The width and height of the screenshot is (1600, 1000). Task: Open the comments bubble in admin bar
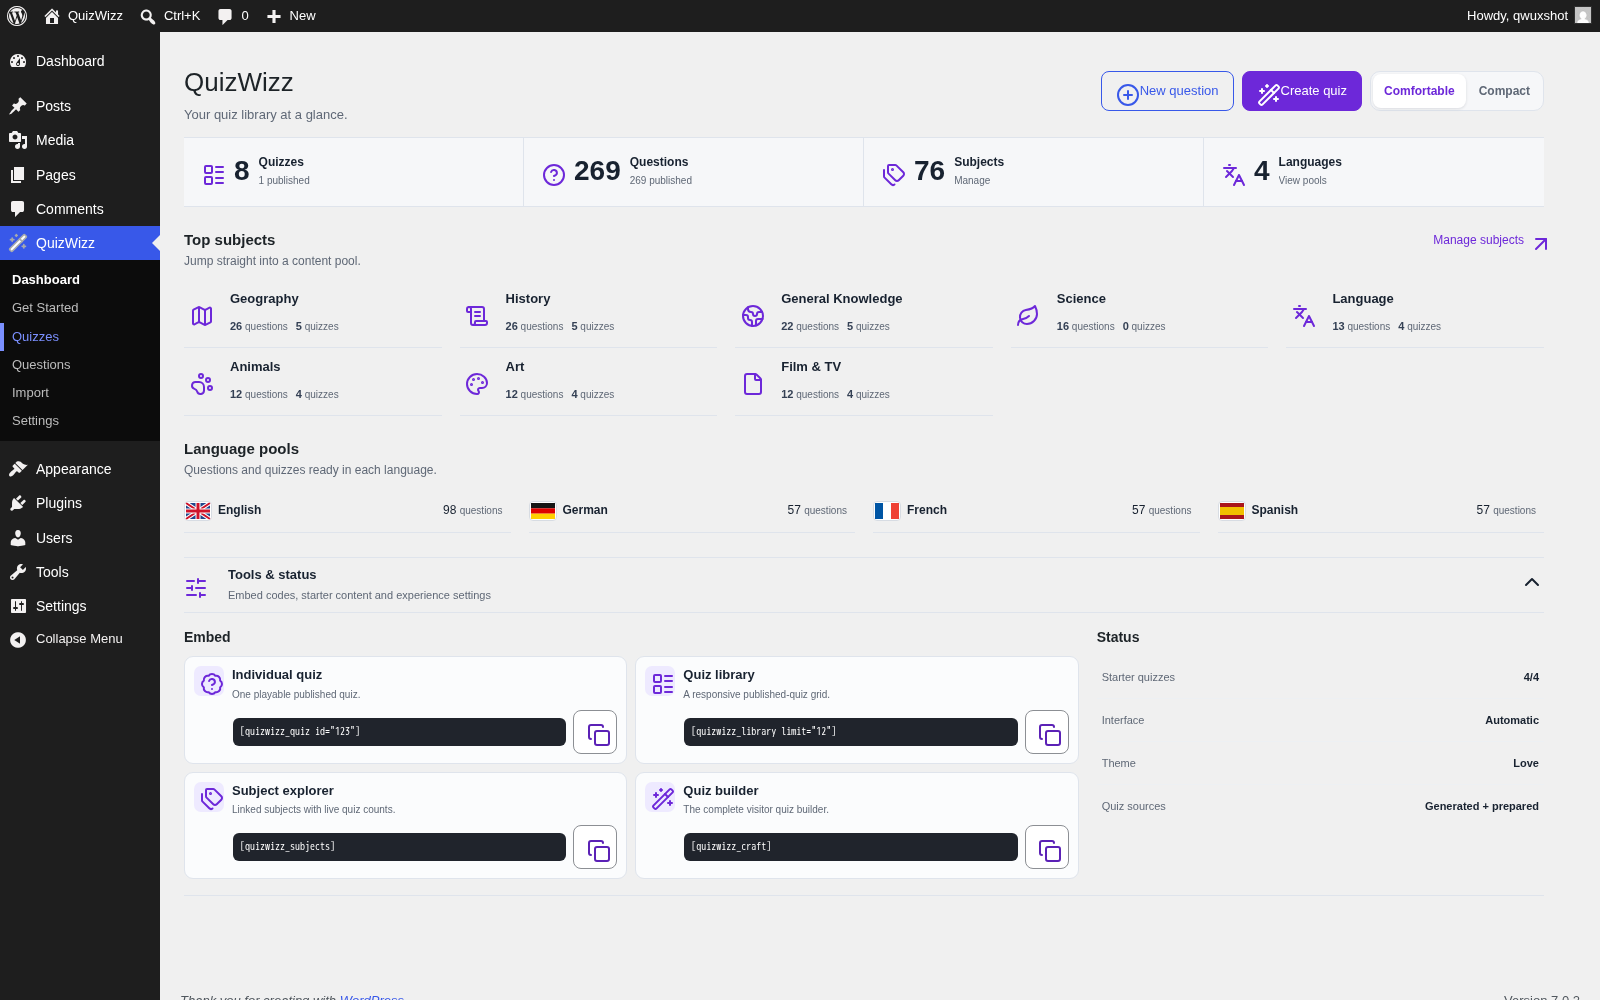(x=225, y=16)
